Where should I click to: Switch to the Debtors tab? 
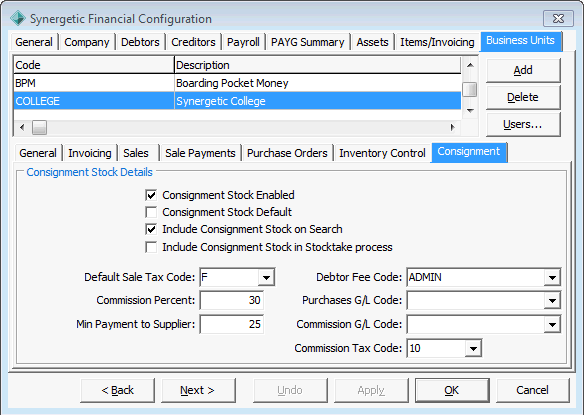[x=140, y=42]
